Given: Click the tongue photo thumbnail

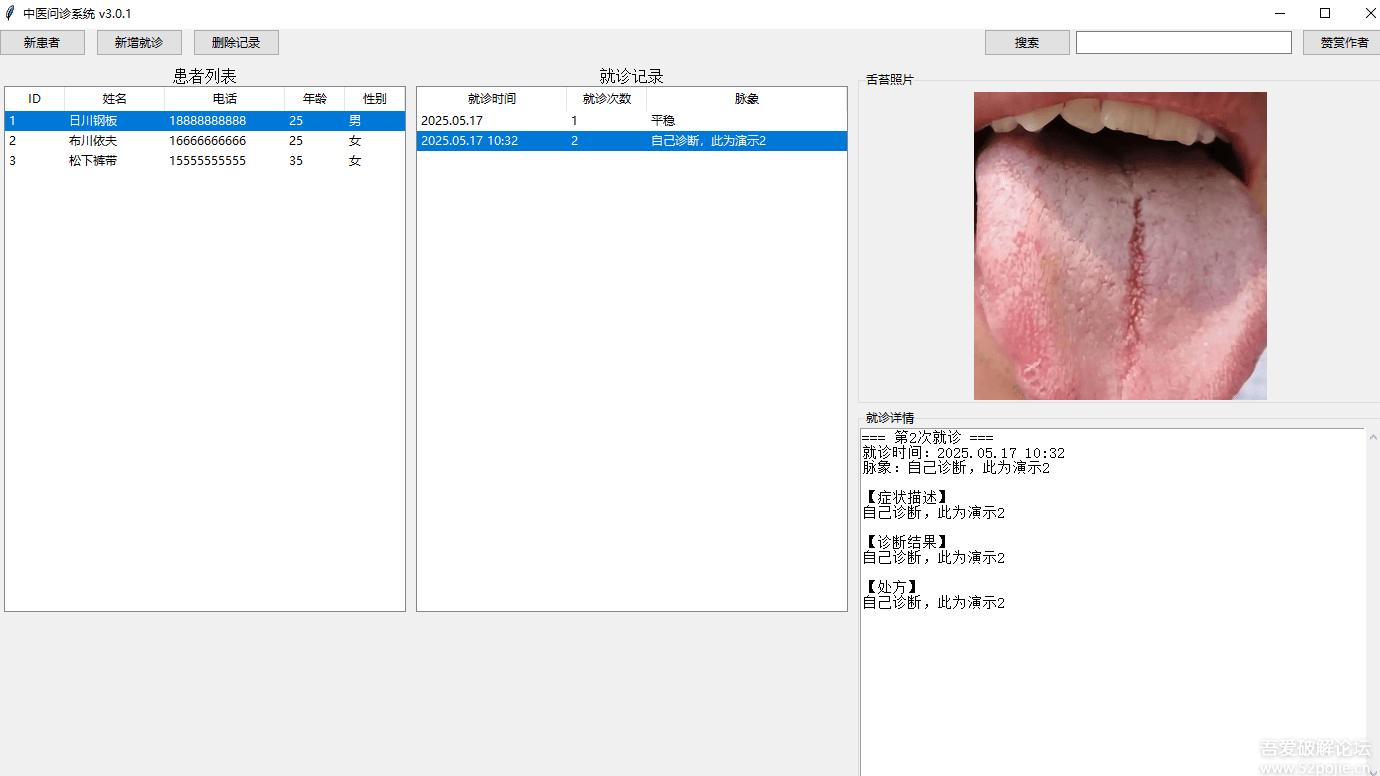Looking at the screenshot, I should (x=1119, y=245).
